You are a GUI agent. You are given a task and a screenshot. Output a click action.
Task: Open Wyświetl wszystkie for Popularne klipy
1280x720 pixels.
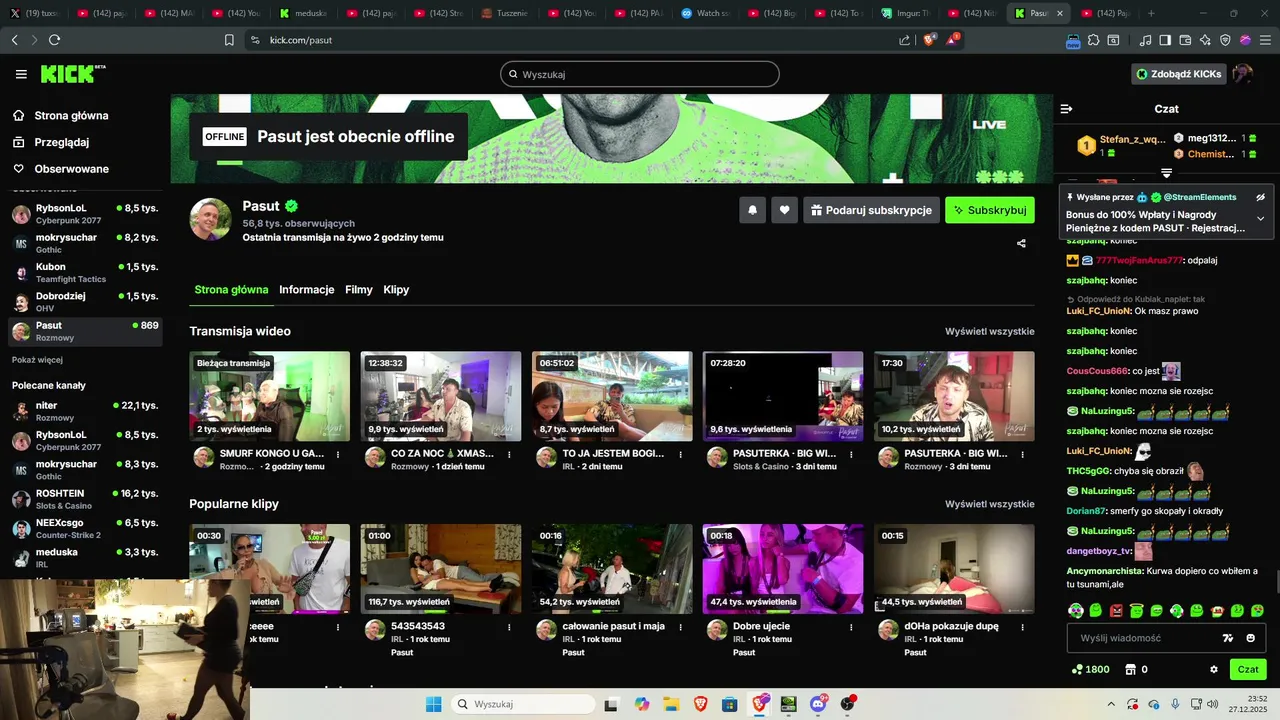click(989, 504)
